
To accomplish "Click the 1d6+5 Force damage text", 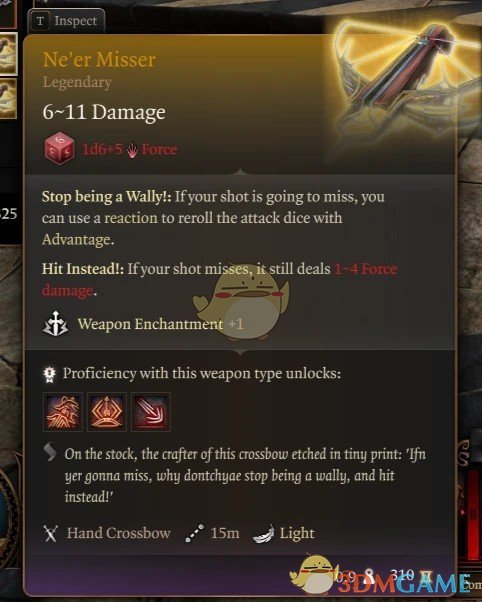I will [x=129, y=149].
